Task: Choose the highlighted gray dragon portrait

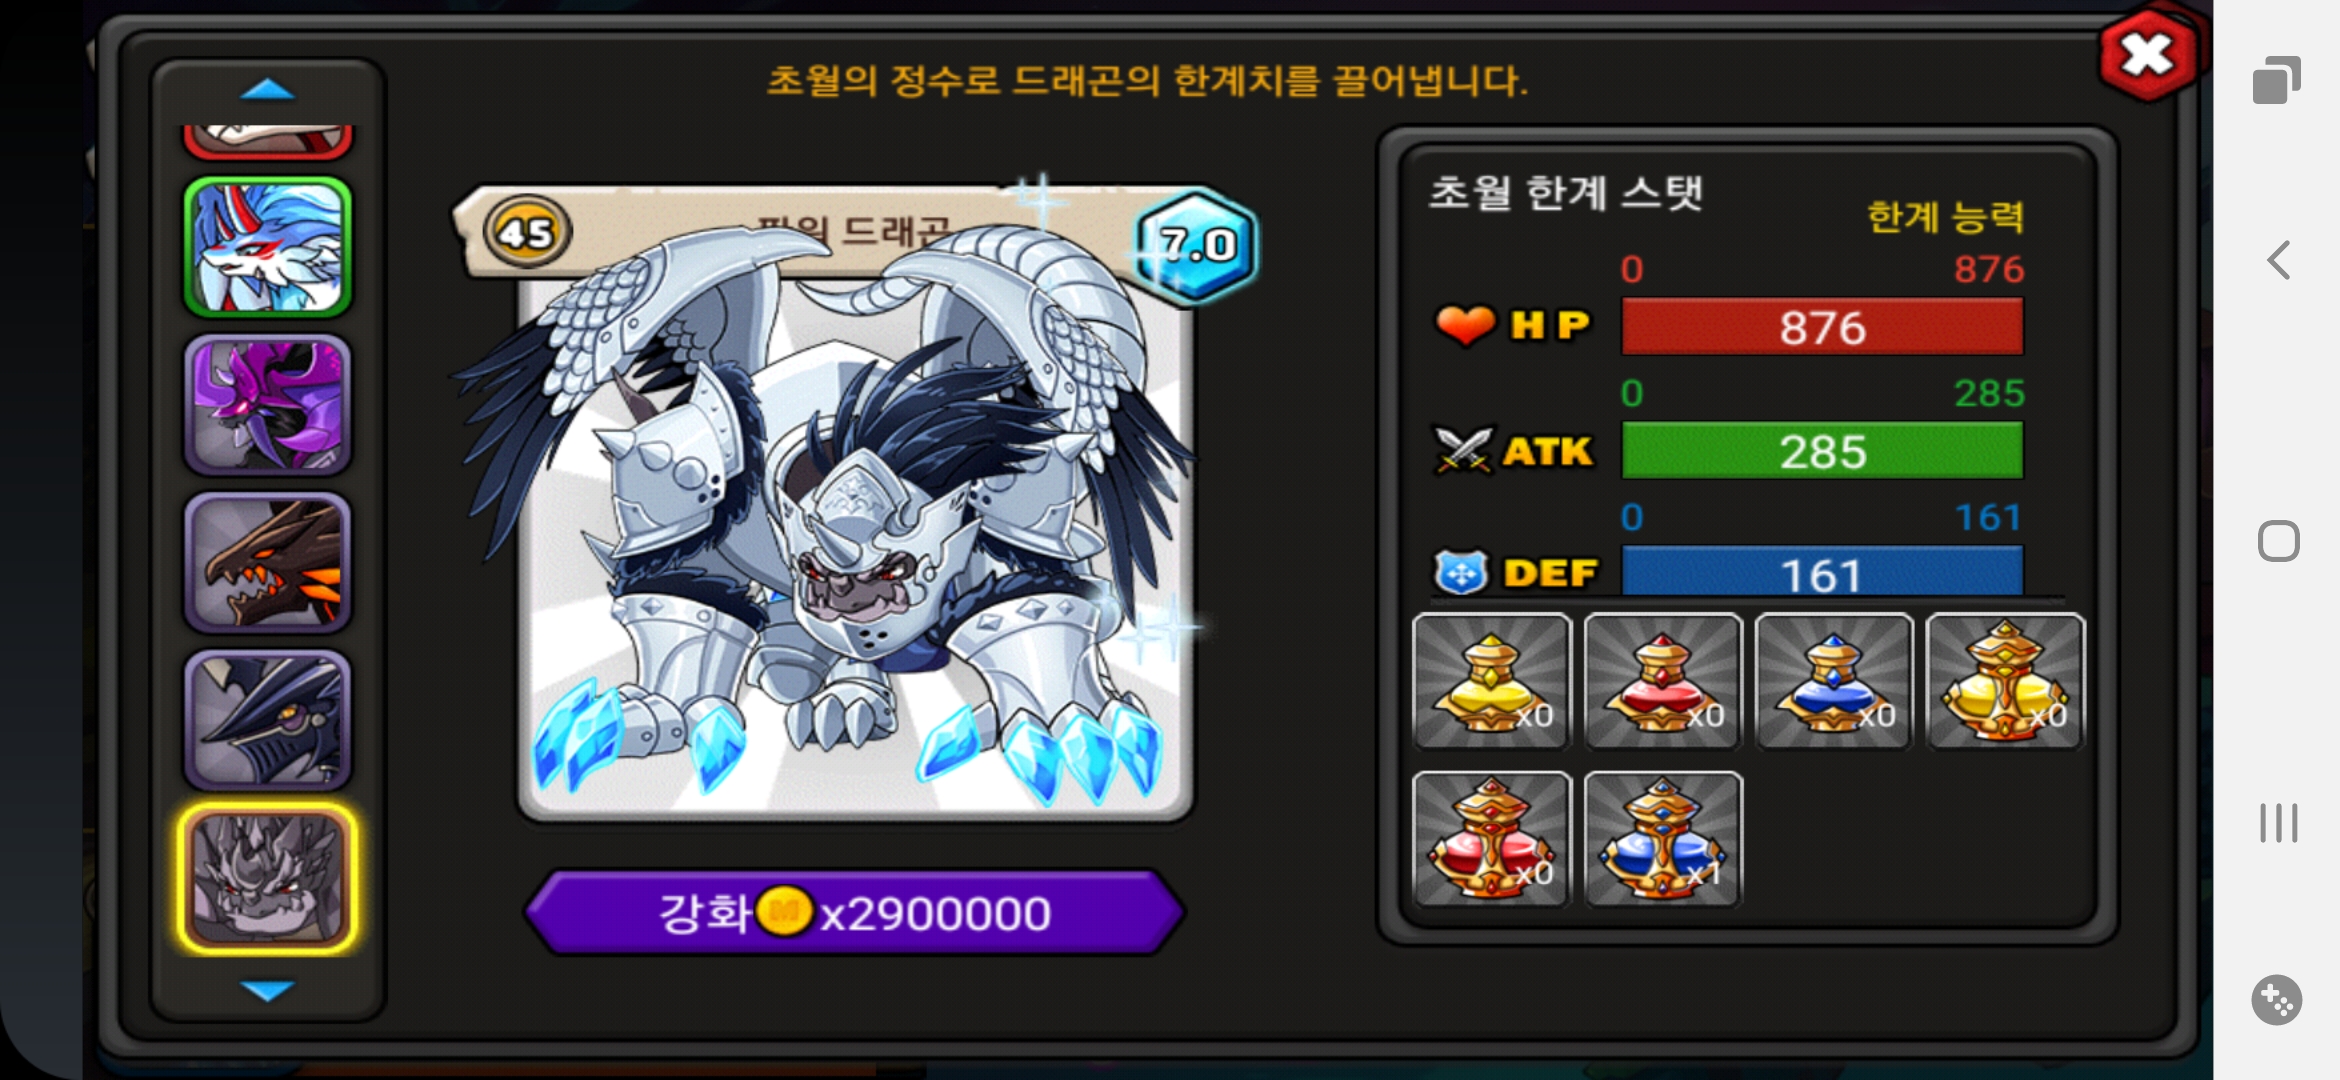Action: [267, 878]
